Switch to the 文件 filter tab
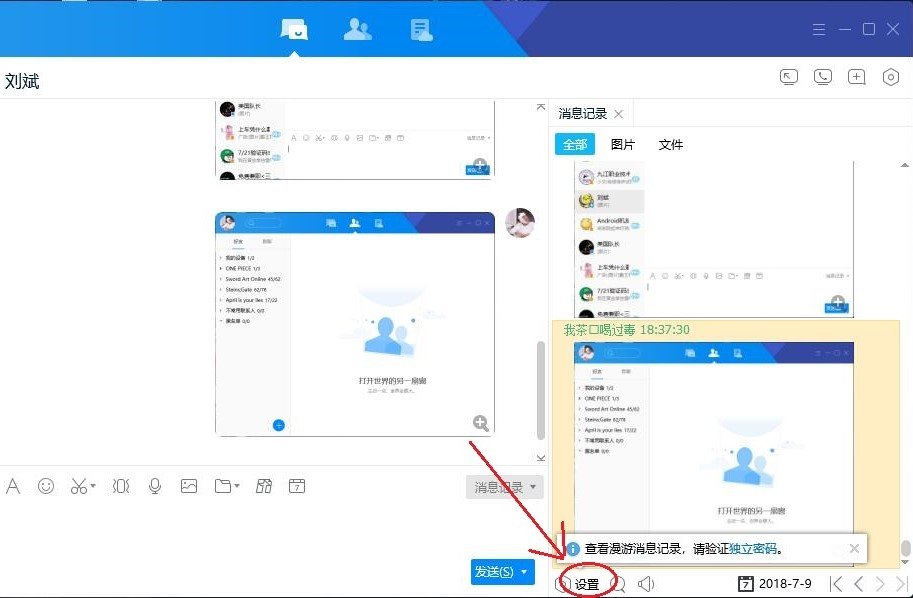 (x=671, y=144)
